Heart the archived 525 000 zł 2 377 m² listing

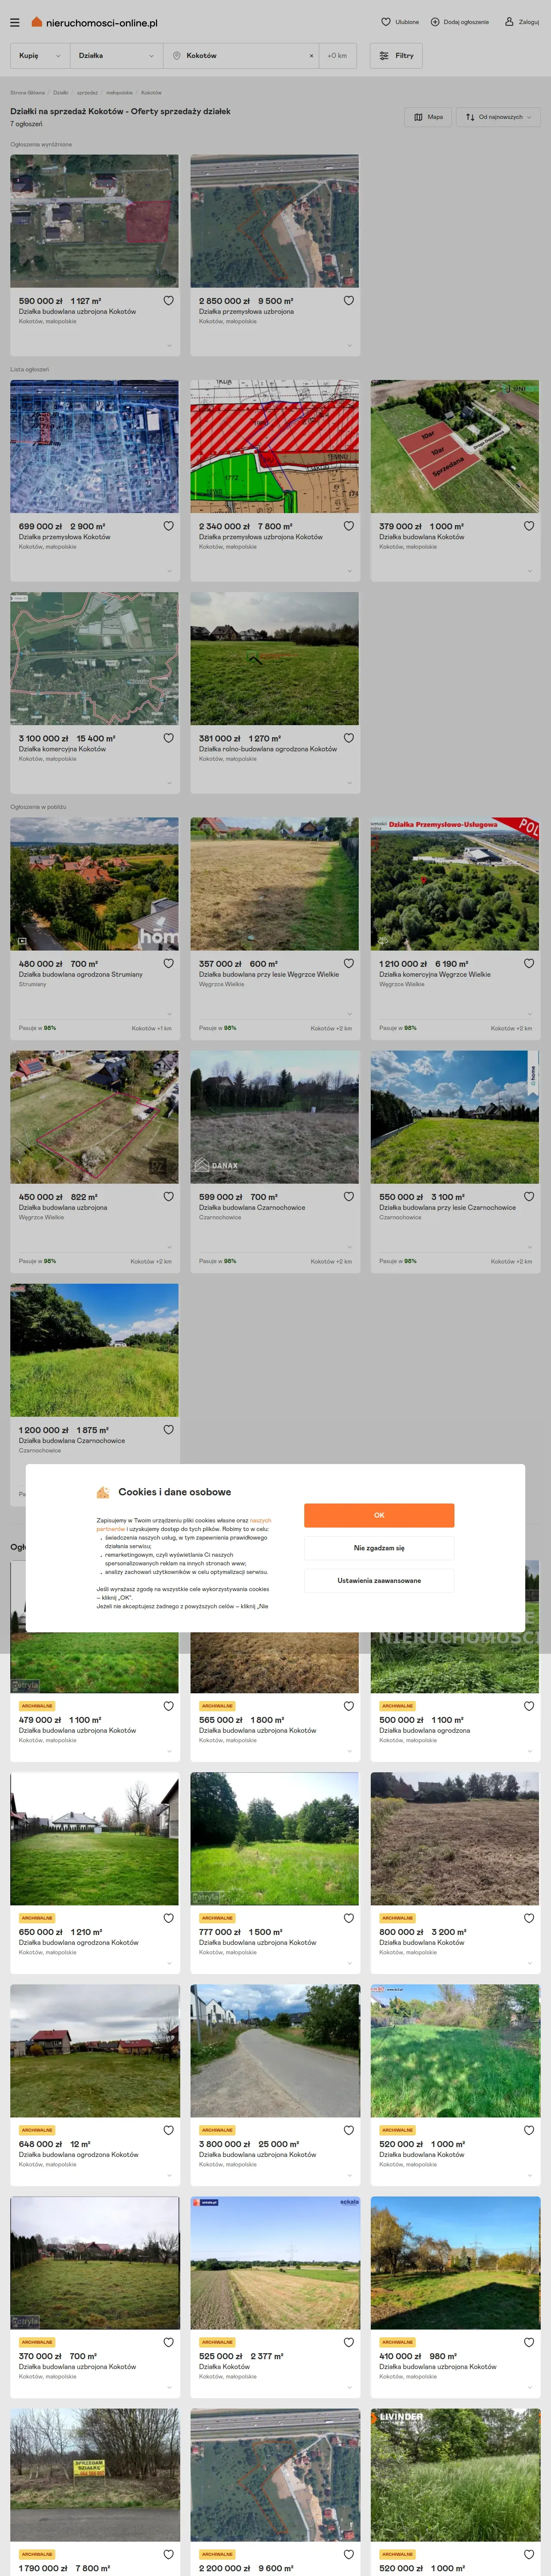[348, 2343]
